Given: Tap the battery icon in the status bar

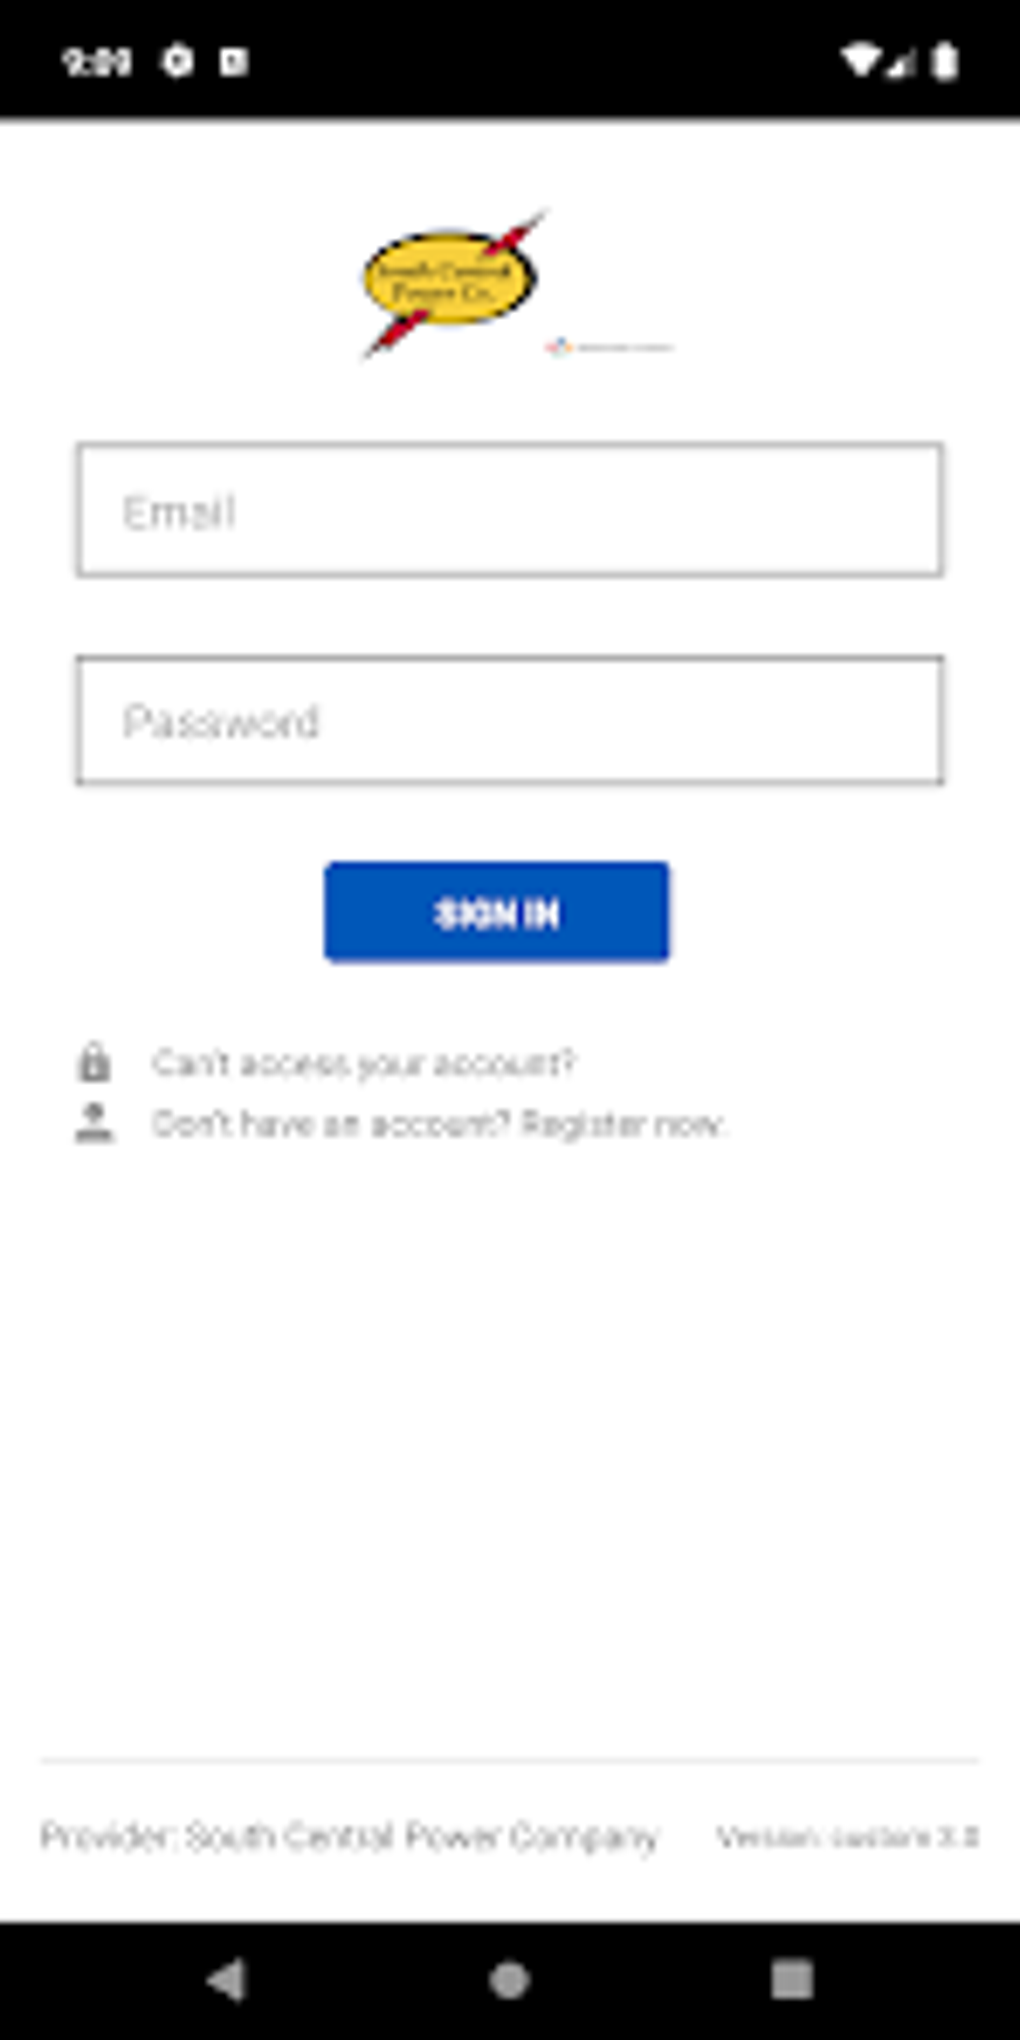Looking at the screenshot, I should (944, 61).
